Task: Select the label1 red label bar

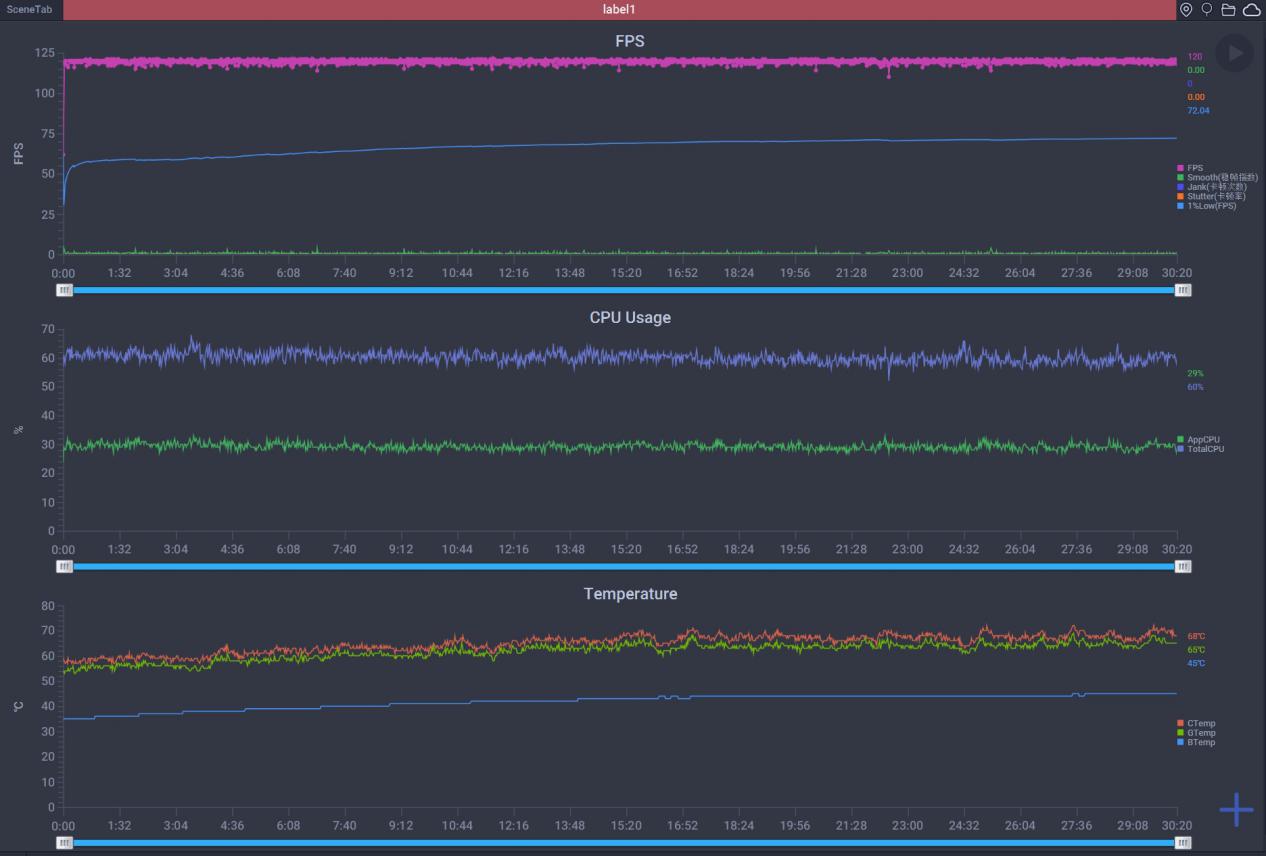Action: pyautogui.click(x=619, y=9)
